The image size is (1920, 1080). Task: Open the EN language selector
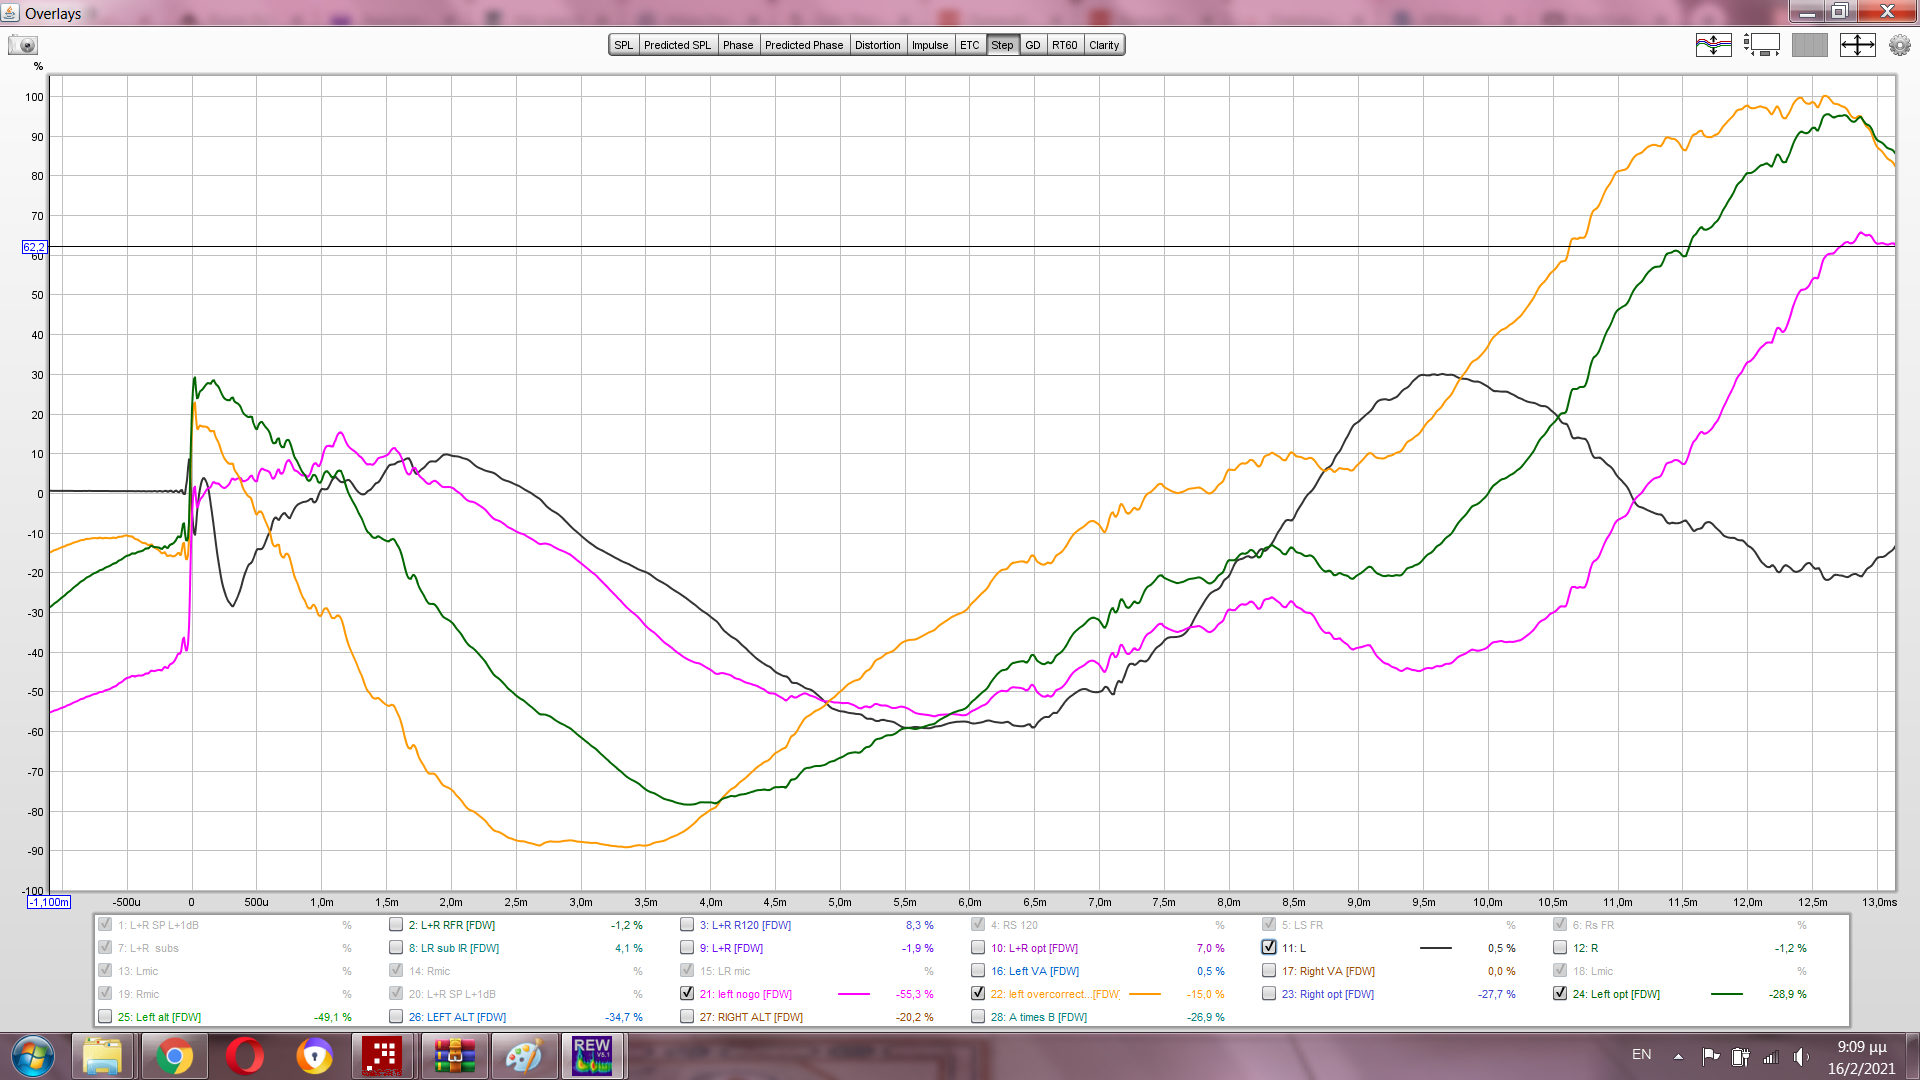click(1641, 1055)
